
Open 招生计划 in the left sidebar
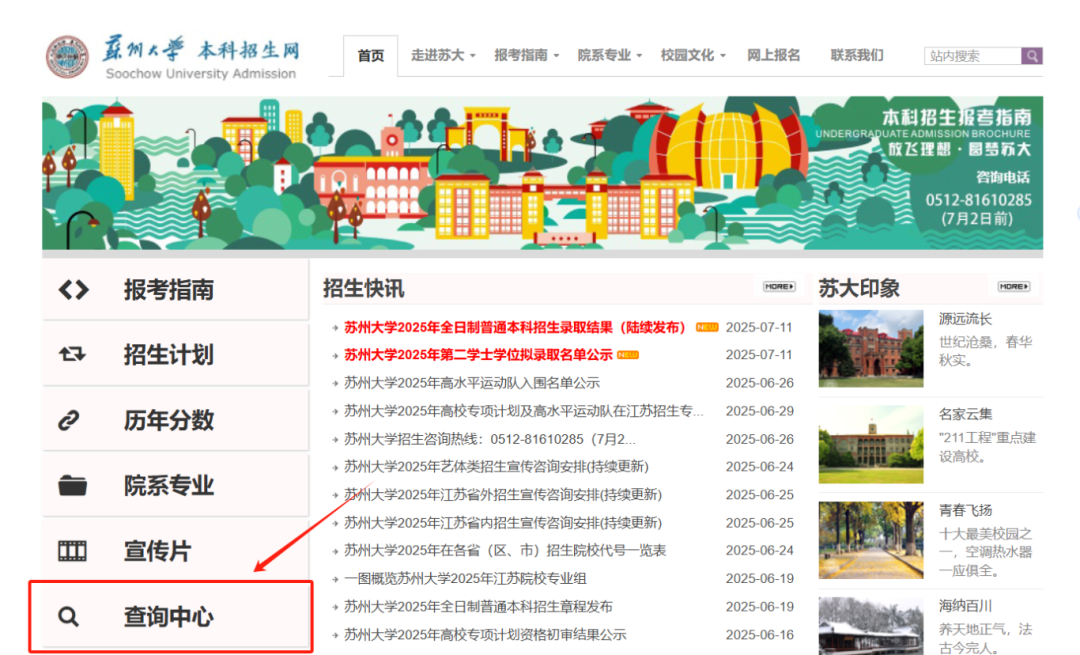[x=176, y=355]
